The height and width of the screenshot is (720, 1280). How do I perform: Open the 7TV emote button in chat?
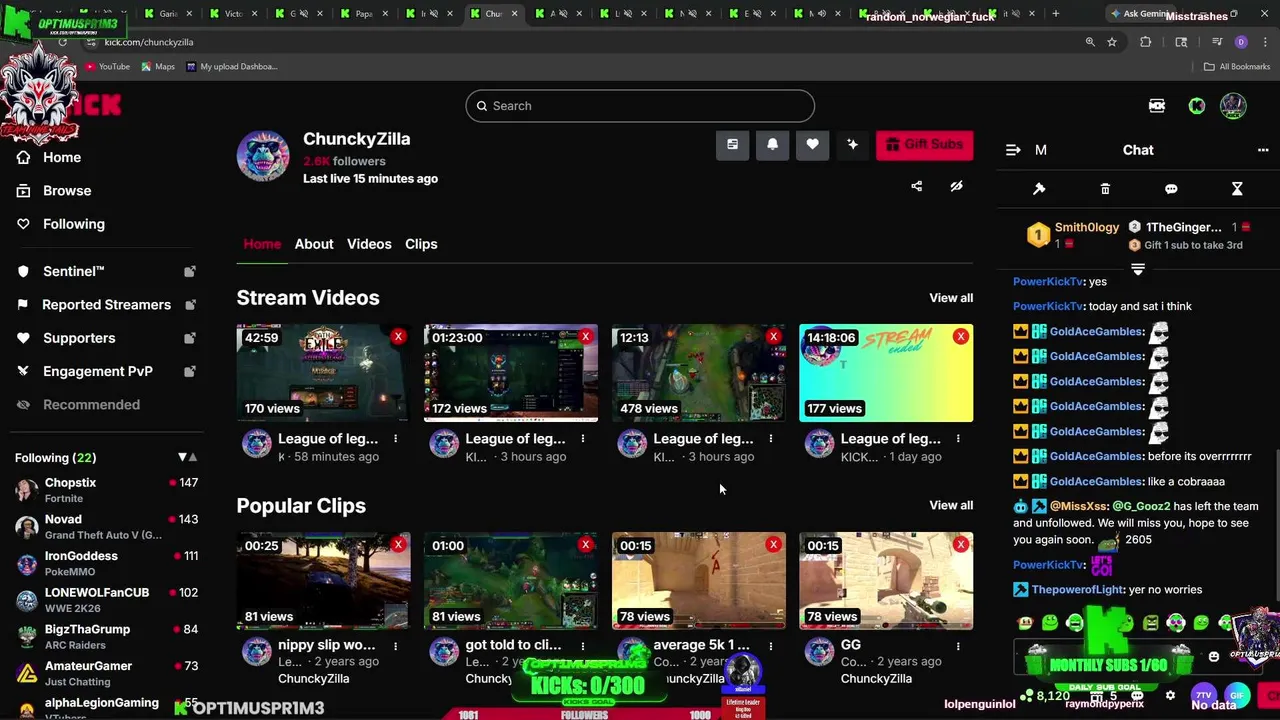click(x=1204, y=695)
